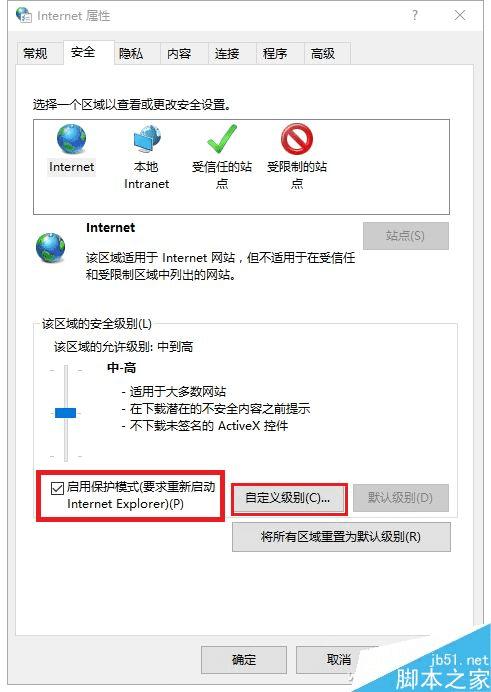Switch to the 隐私 tab

tap(131, 54)
